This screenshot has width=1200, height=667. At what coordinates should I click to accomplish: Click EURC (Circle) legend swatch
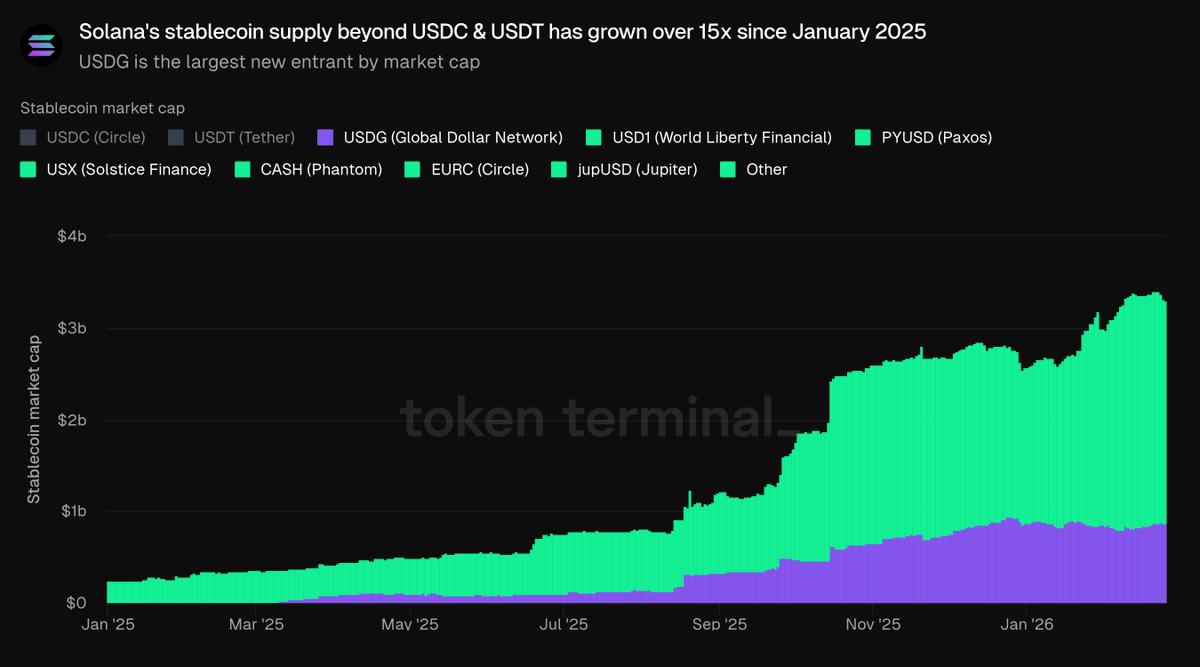412,169
